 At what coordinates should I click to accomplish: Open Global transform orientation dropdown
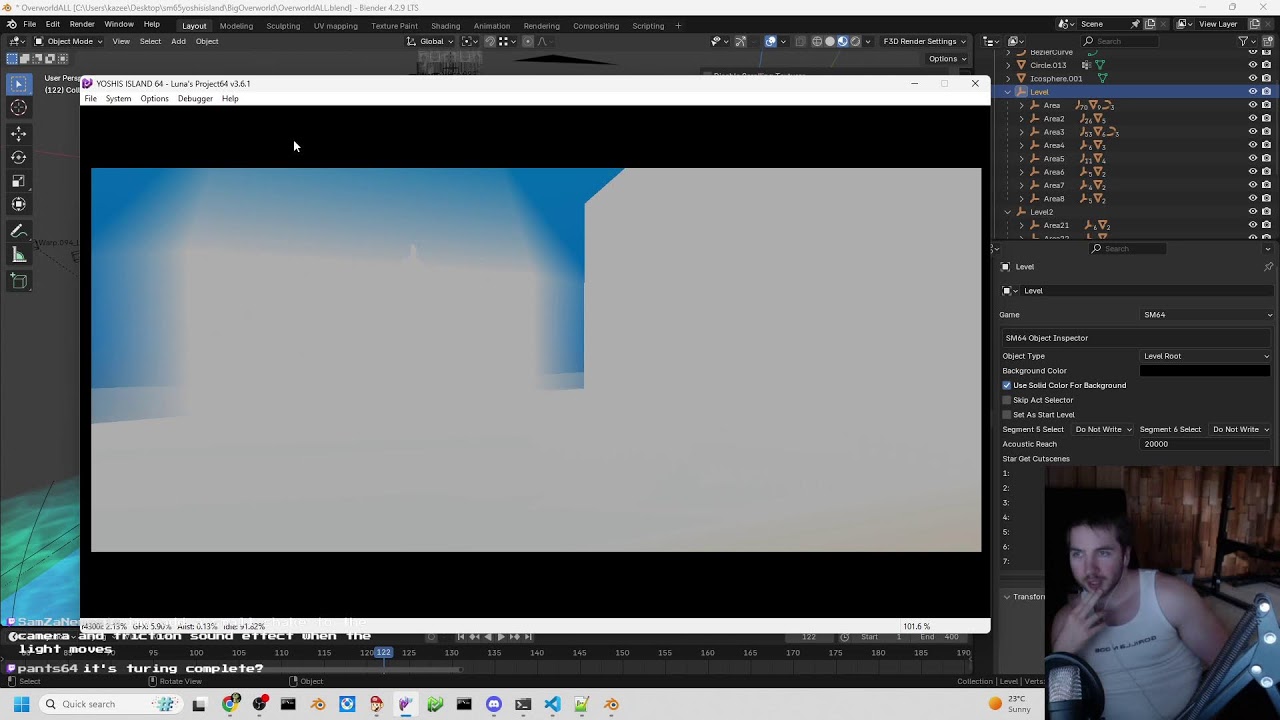point(431,41)
